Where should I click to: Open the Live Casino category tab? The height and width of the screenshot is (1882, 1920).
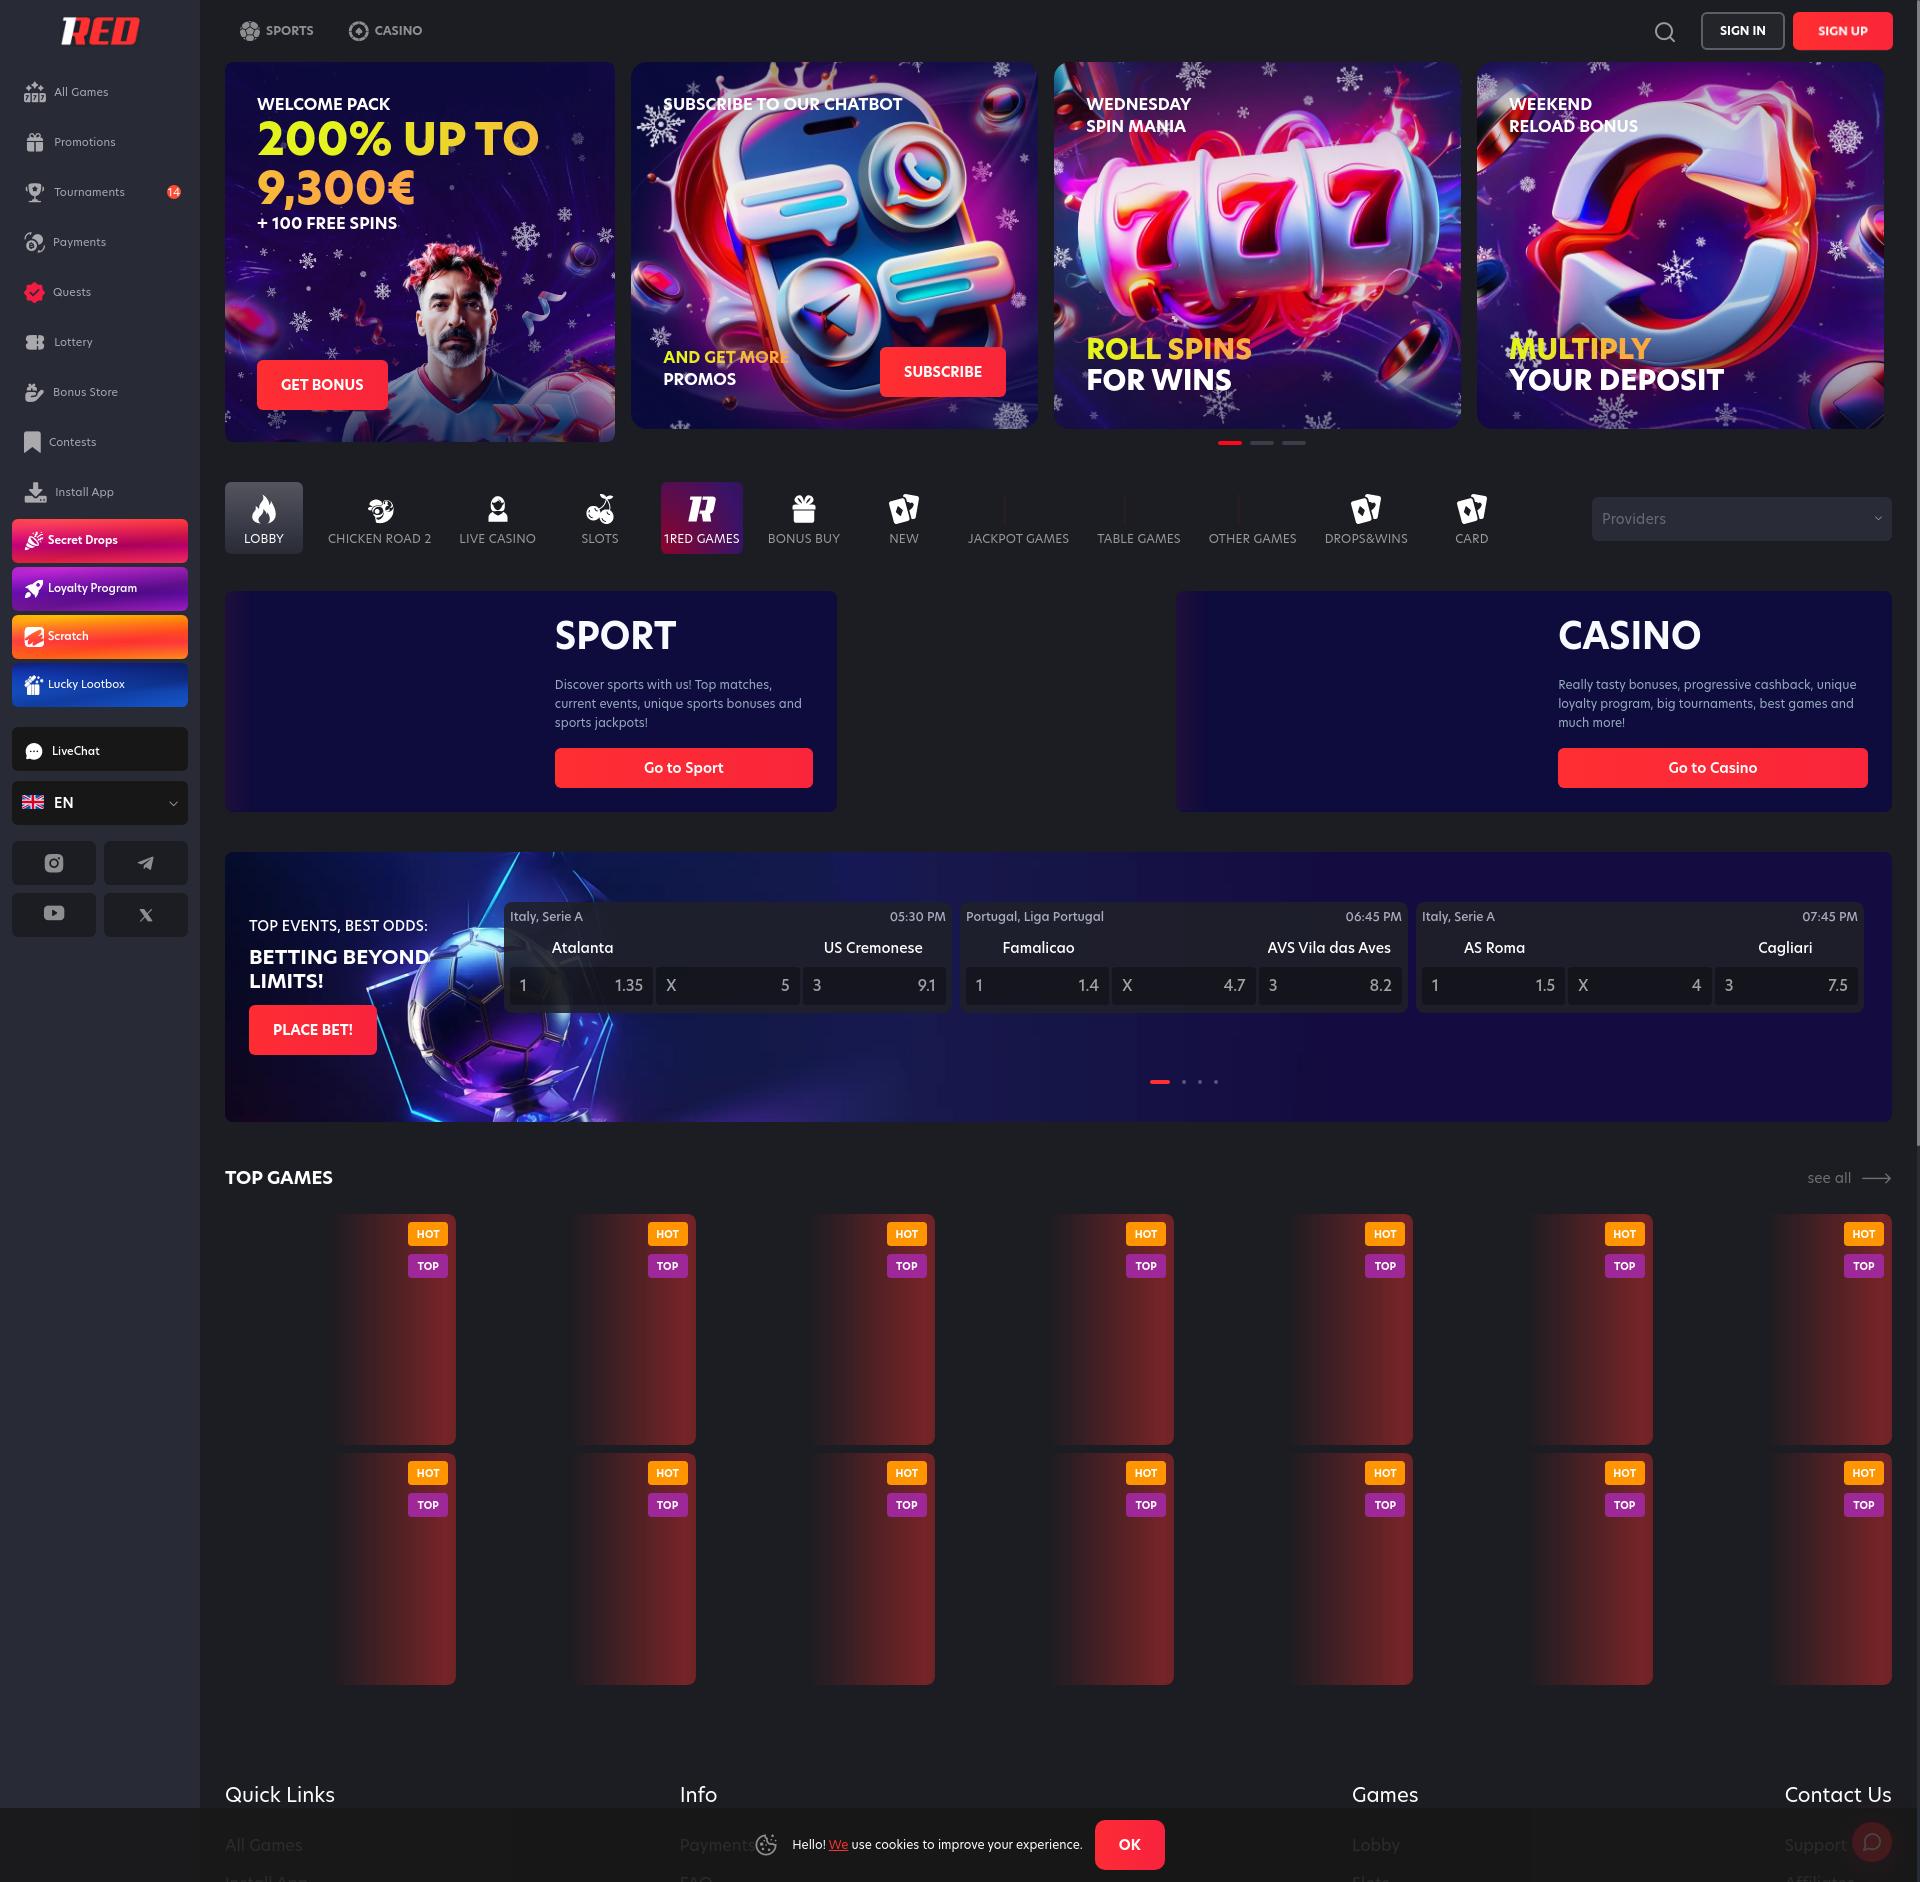497,519
